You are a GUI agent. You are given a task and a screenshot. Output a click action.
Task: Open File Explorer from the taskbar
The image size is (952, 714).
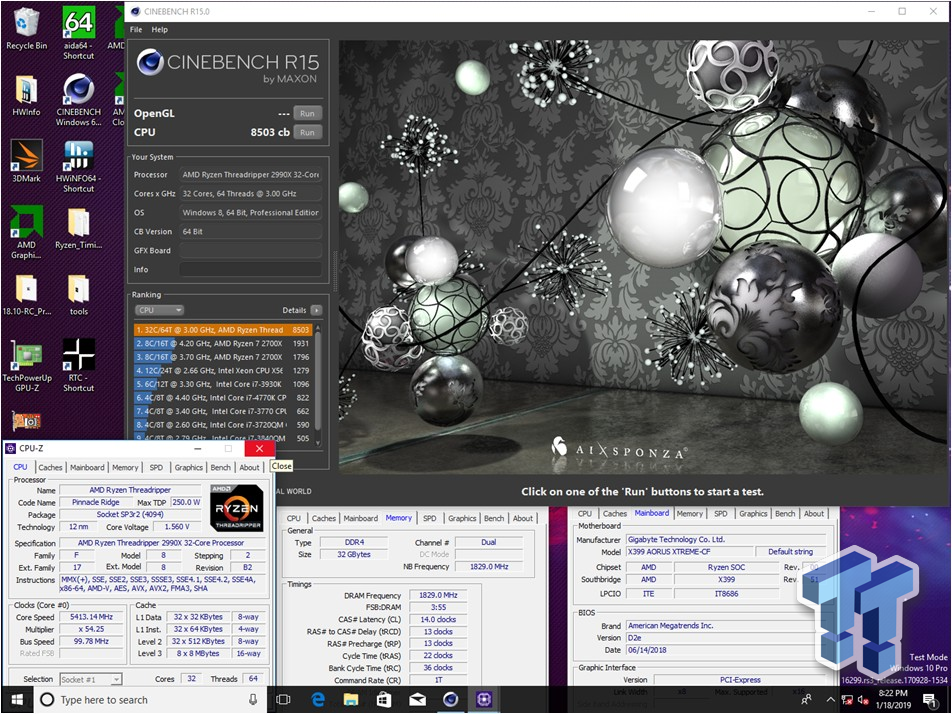351,699
